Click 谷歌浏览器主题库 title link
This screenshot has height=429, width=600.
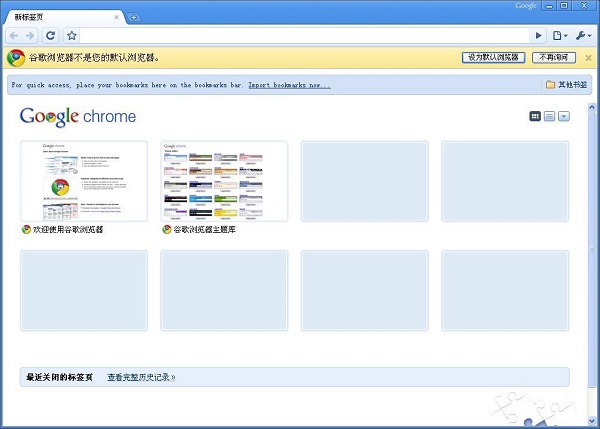204,230
